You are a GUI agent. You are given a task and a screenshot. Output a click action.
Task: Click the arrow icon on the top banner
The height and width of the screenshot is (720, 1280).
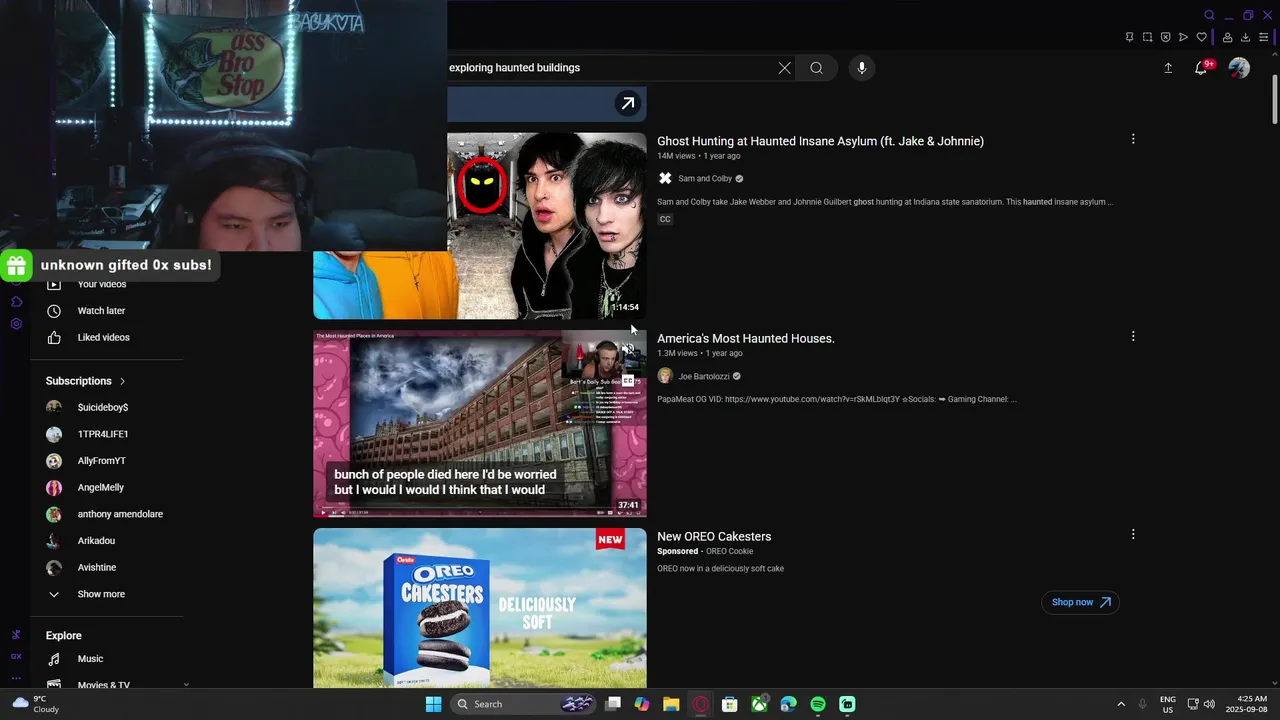pyautogui.click(x=627, y=103)
